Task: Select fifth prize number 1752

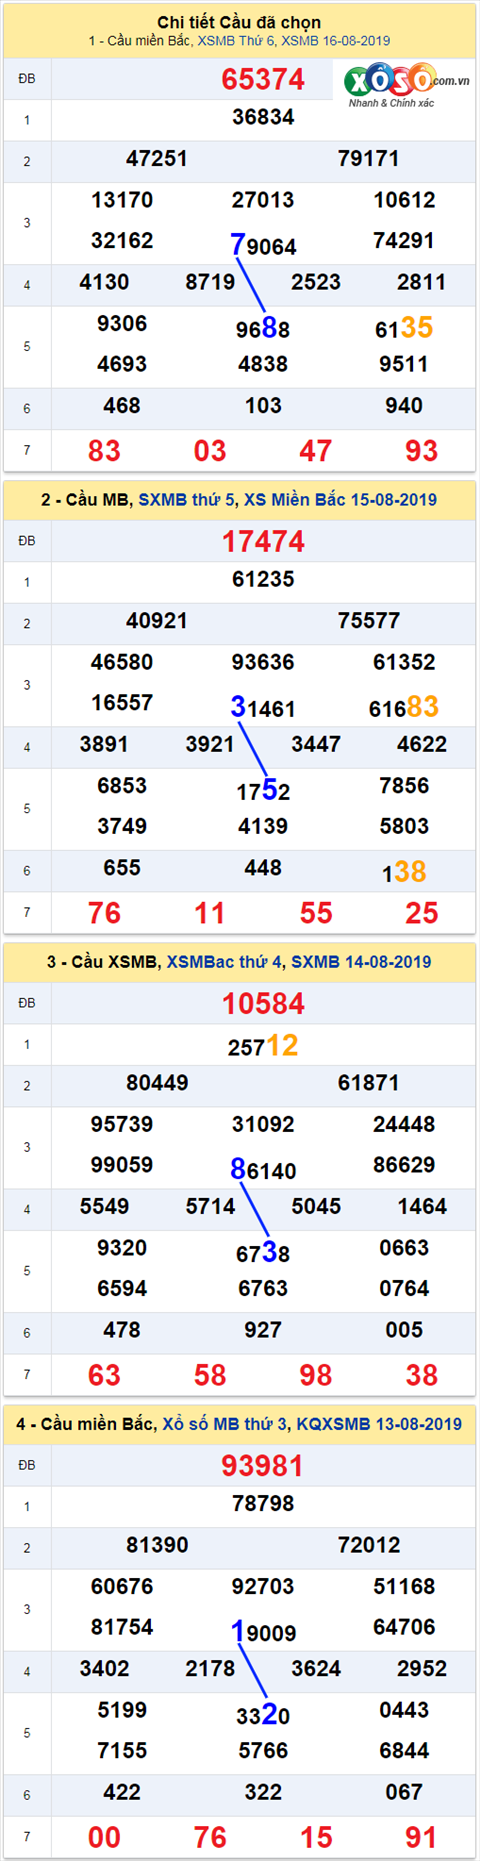Action: pos(263,790)
